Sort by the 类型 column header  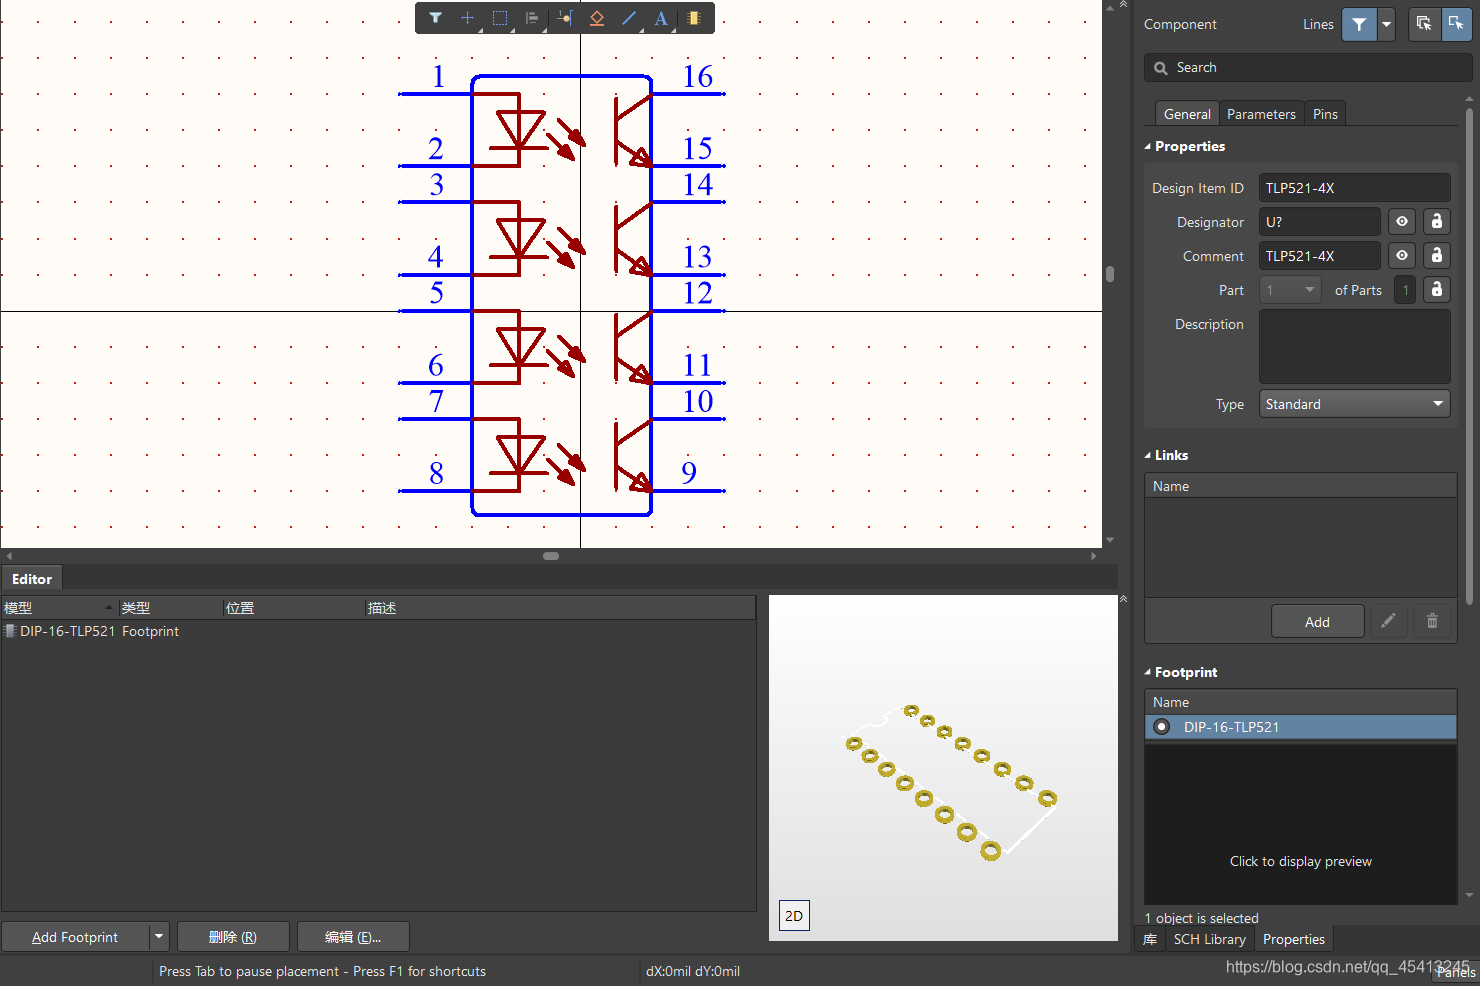[170, 608]
